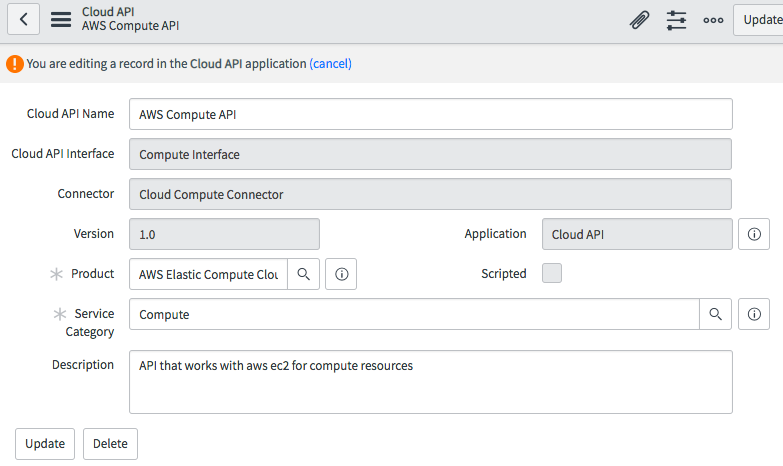Image resolution: width=783 pixels, height=466 pixels.
Task: Show Application record info icon
Action: tap(754, 234)
